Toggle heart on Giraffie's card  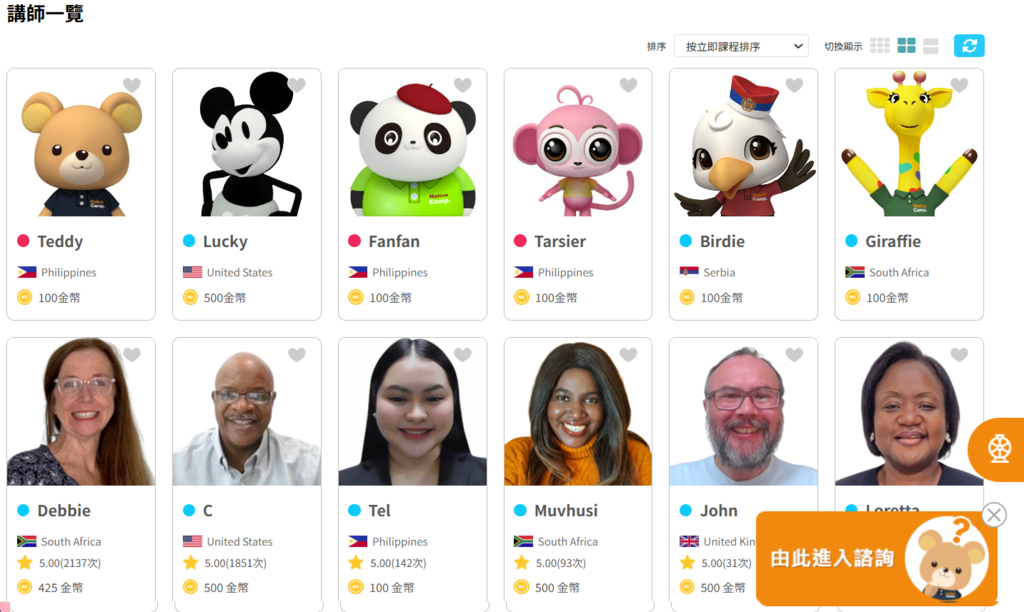959,85
